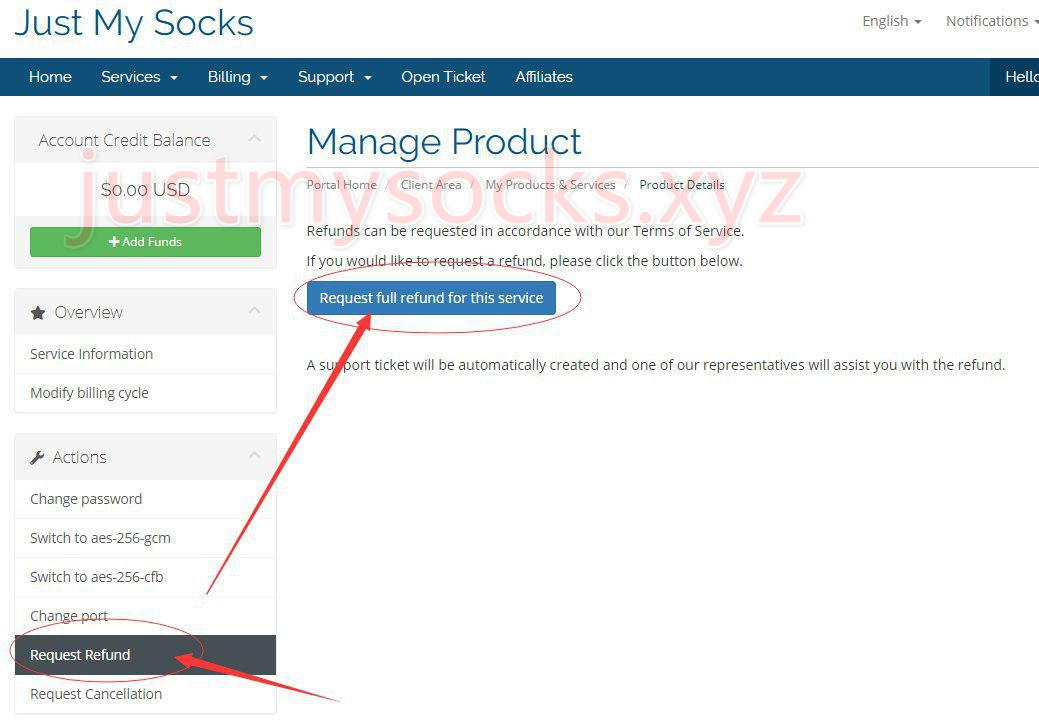Click Portal Home breadcrumb
This screenshot has height=724, width=1039.
tap(341, 185)
